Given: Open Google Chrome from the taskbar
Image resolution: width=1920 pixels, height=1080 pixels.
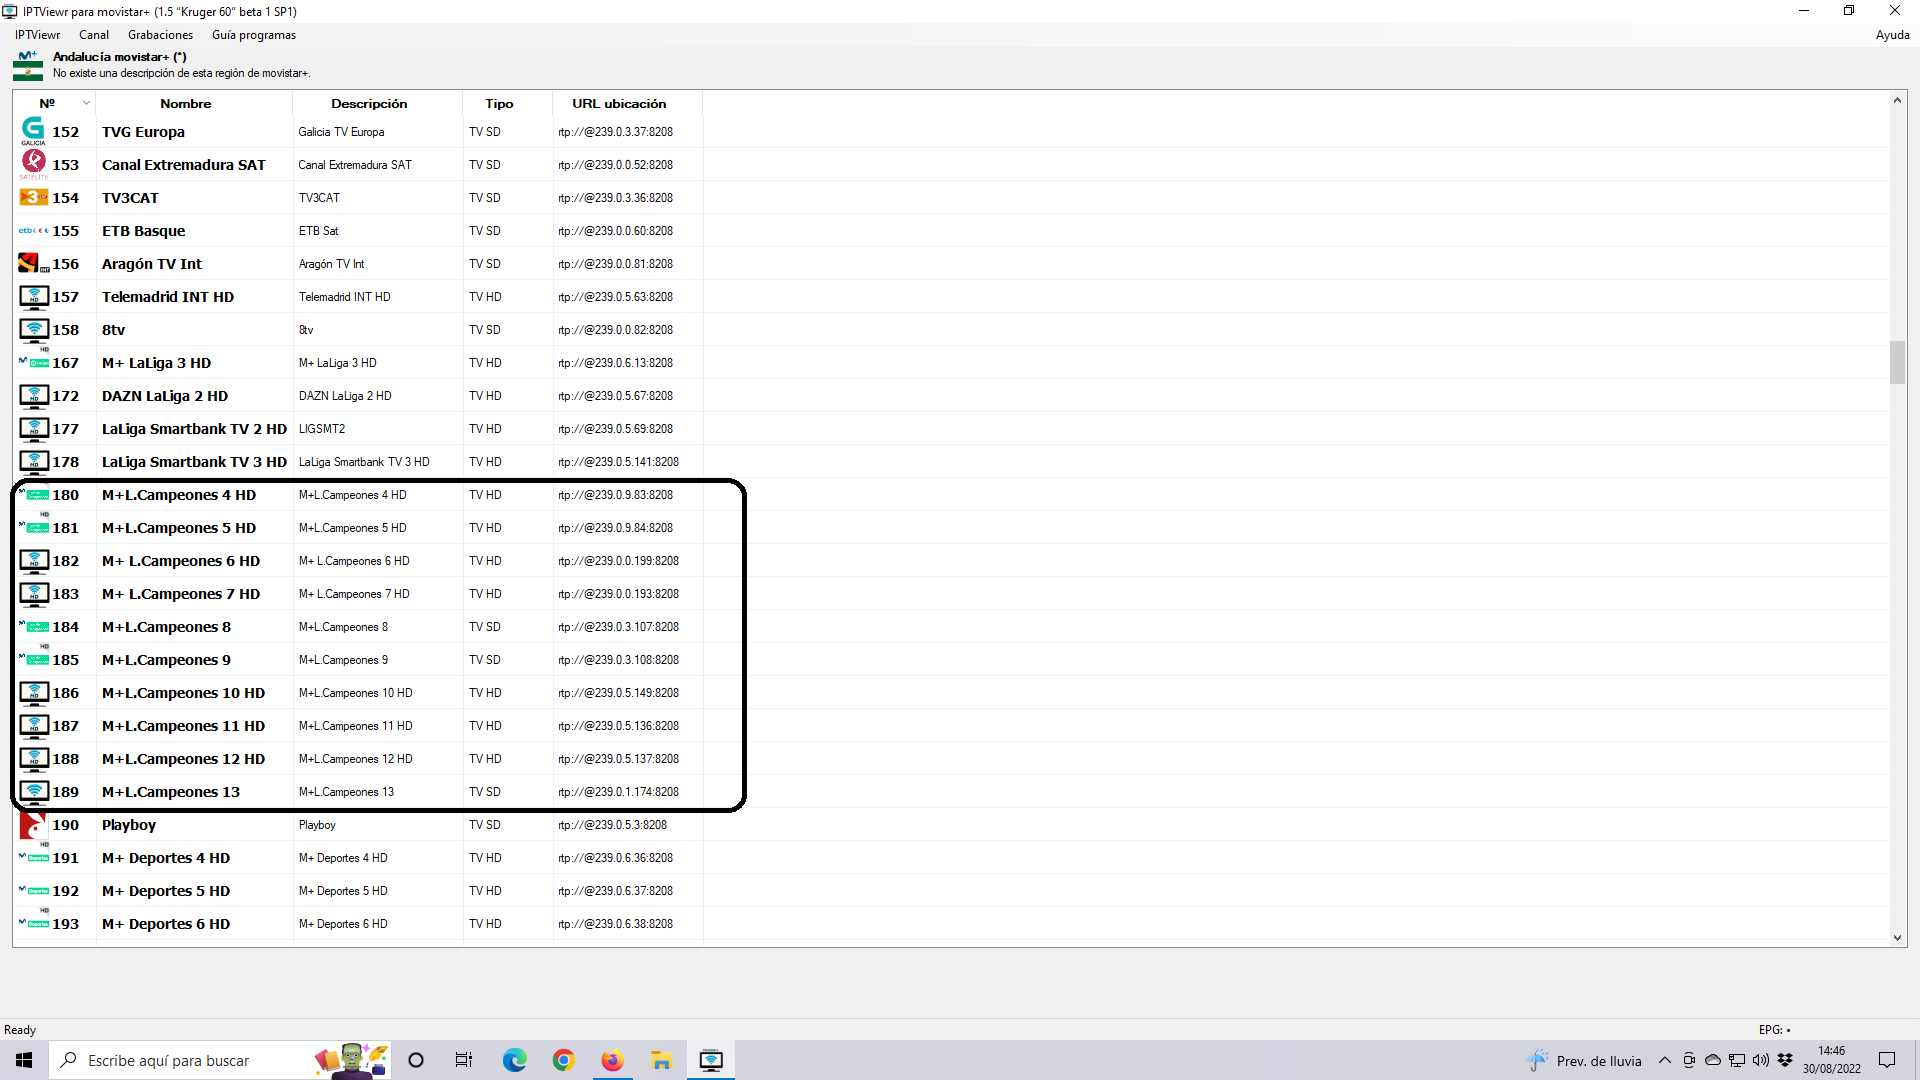Looking at the screenshot, I should point(563,1060).
